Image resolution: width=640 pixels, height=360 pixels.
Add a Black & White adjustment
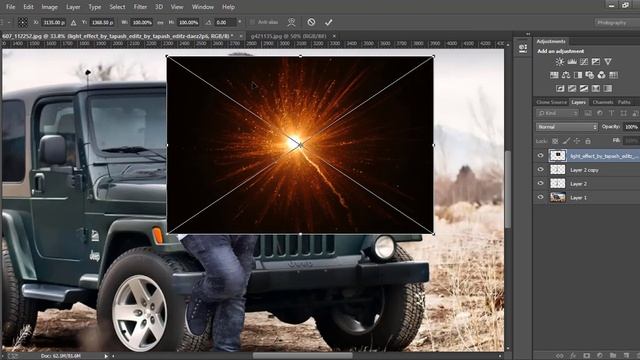[x=578, y=75]
